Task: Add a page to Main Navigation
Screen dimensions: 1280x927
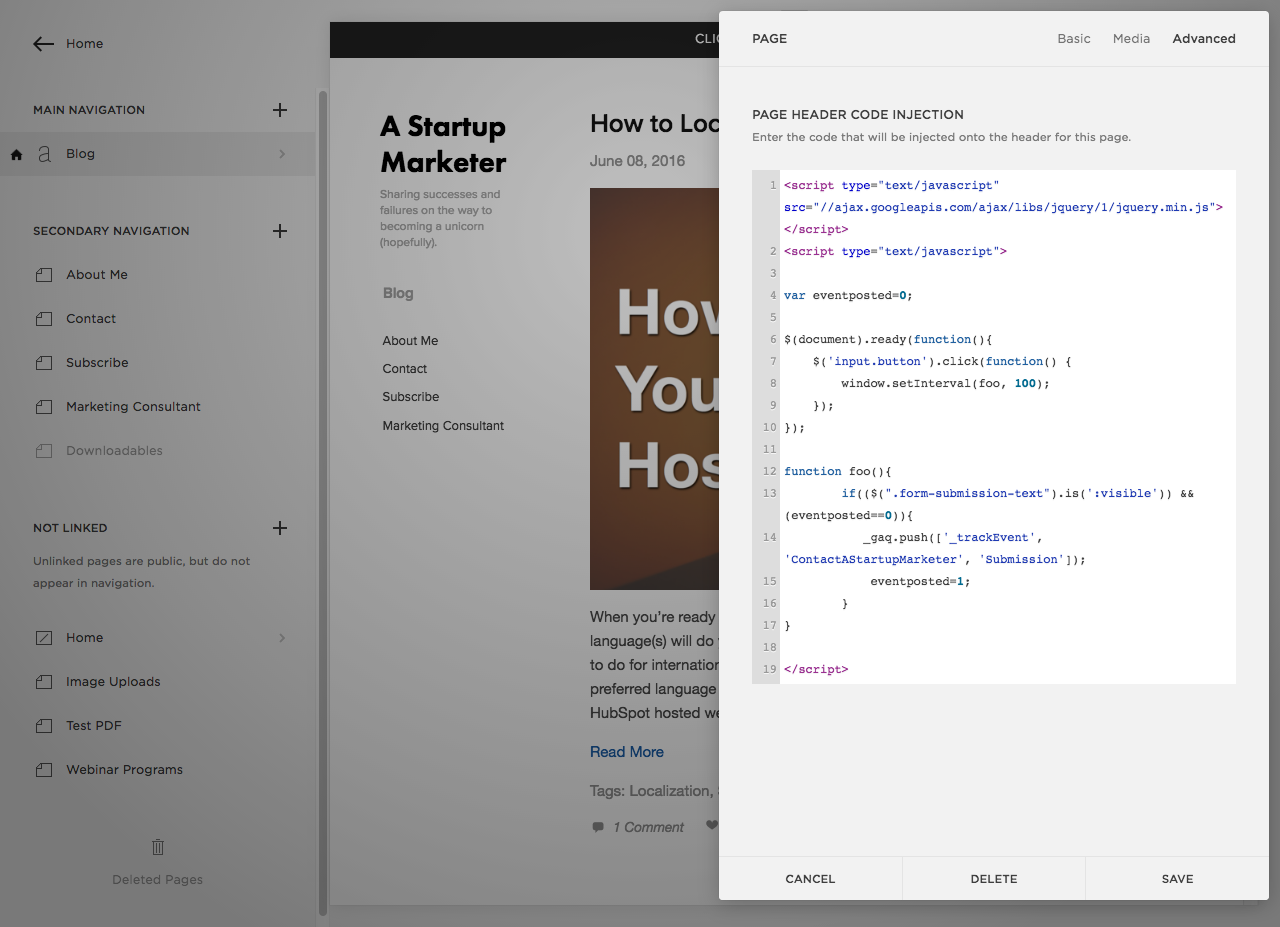Action: (280, 110)
